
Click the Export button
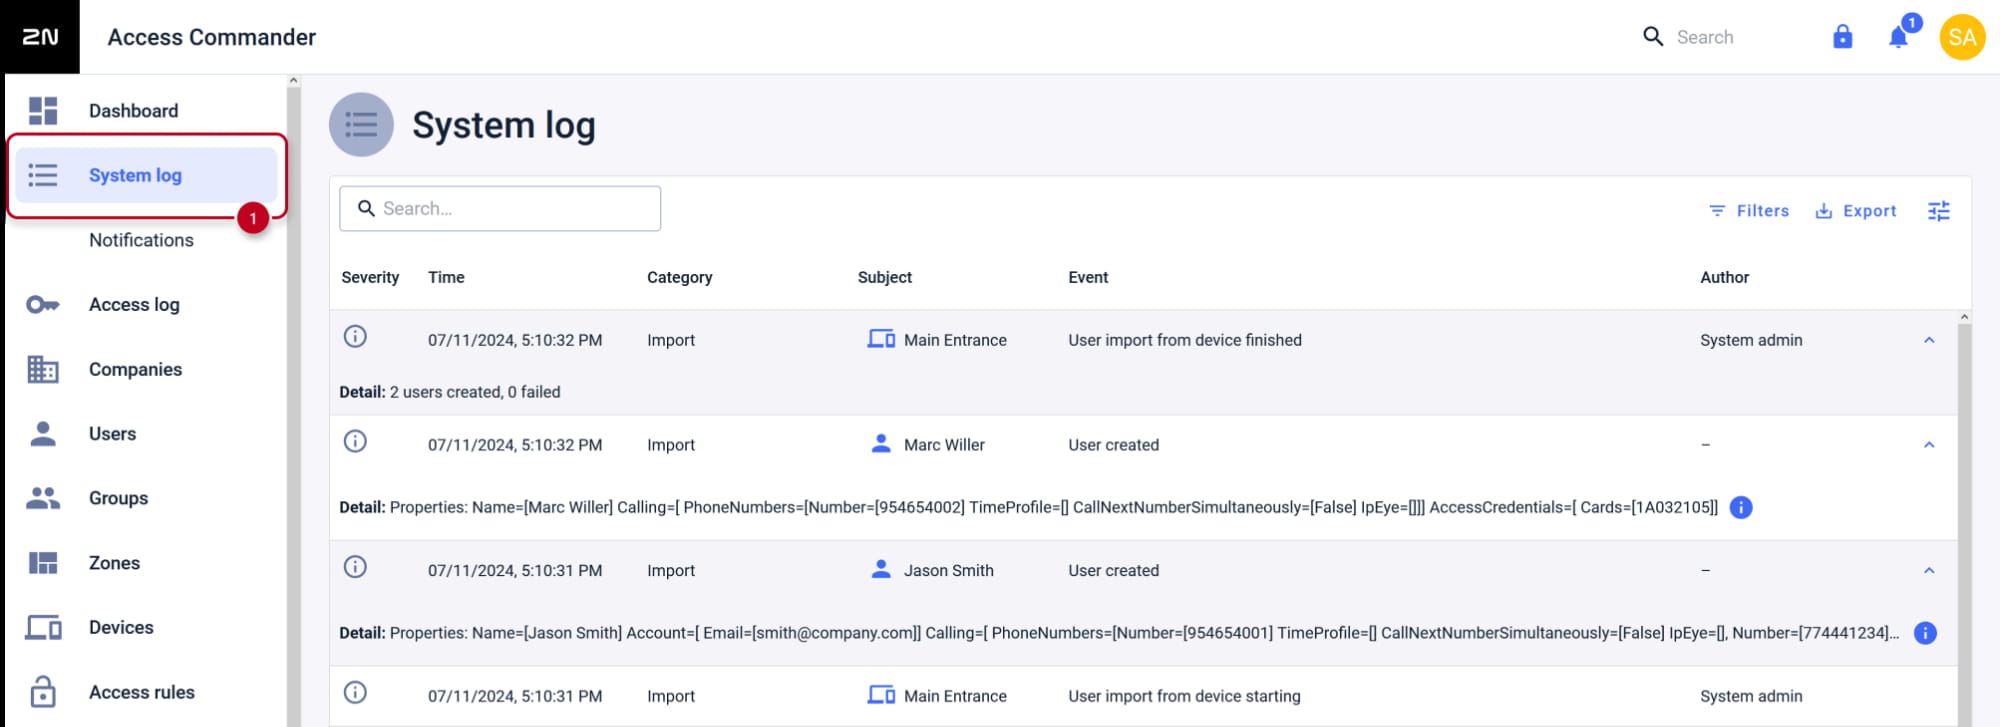1856,211
